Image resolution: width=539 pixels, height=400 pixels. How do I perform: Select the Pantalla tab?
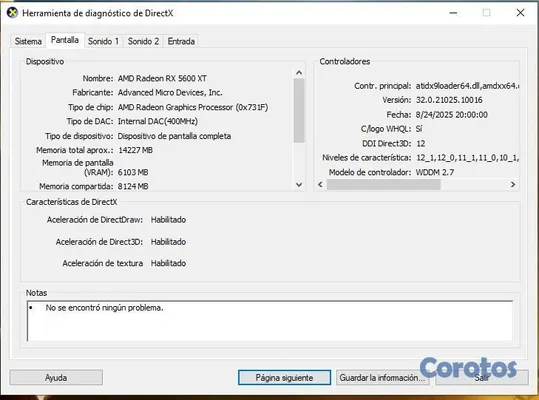[65, 40]
